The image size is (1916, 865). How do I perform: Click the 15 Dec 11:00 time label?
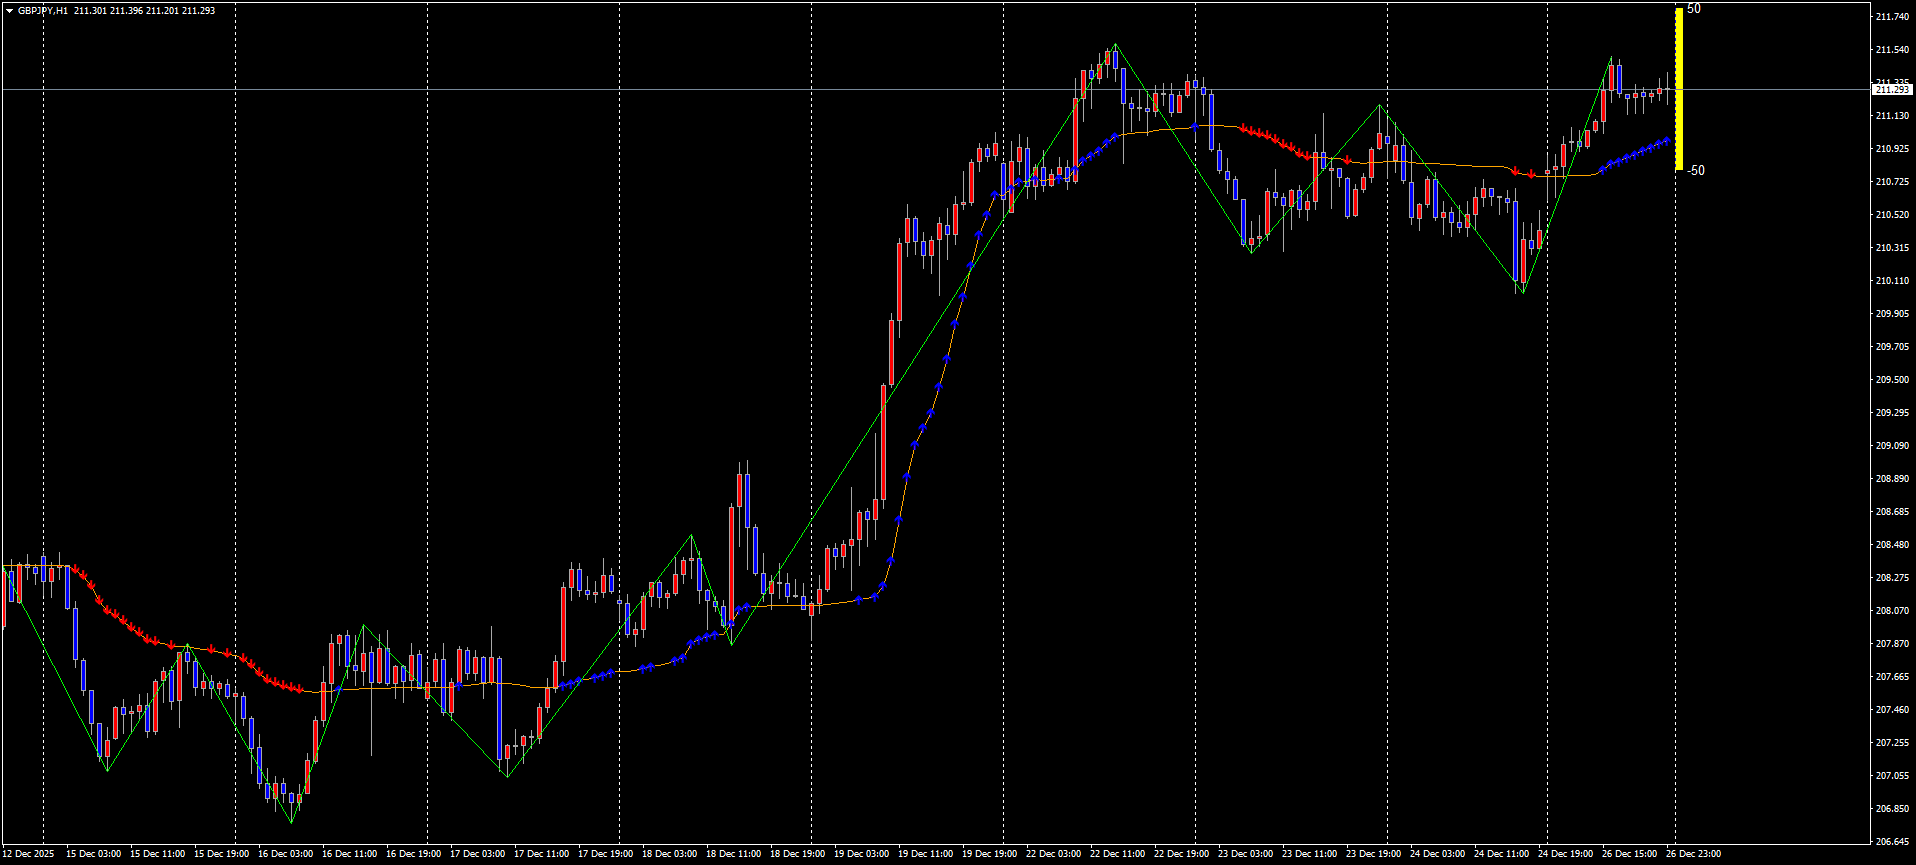point(157,854)
